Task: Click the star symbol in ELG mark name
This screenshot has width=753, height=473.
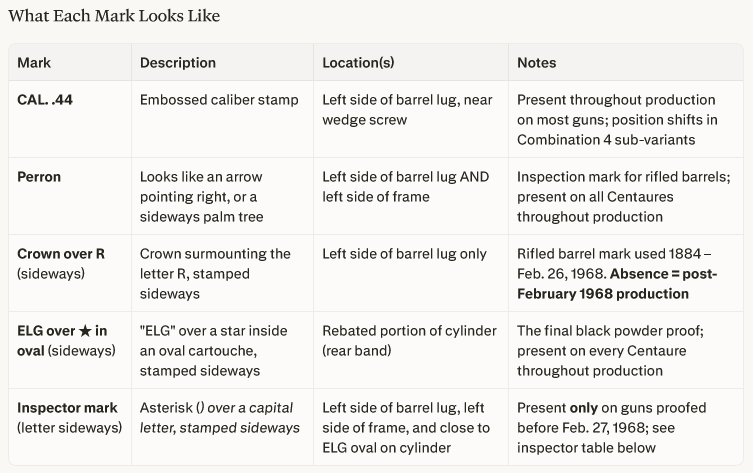Action: [85, 331]
